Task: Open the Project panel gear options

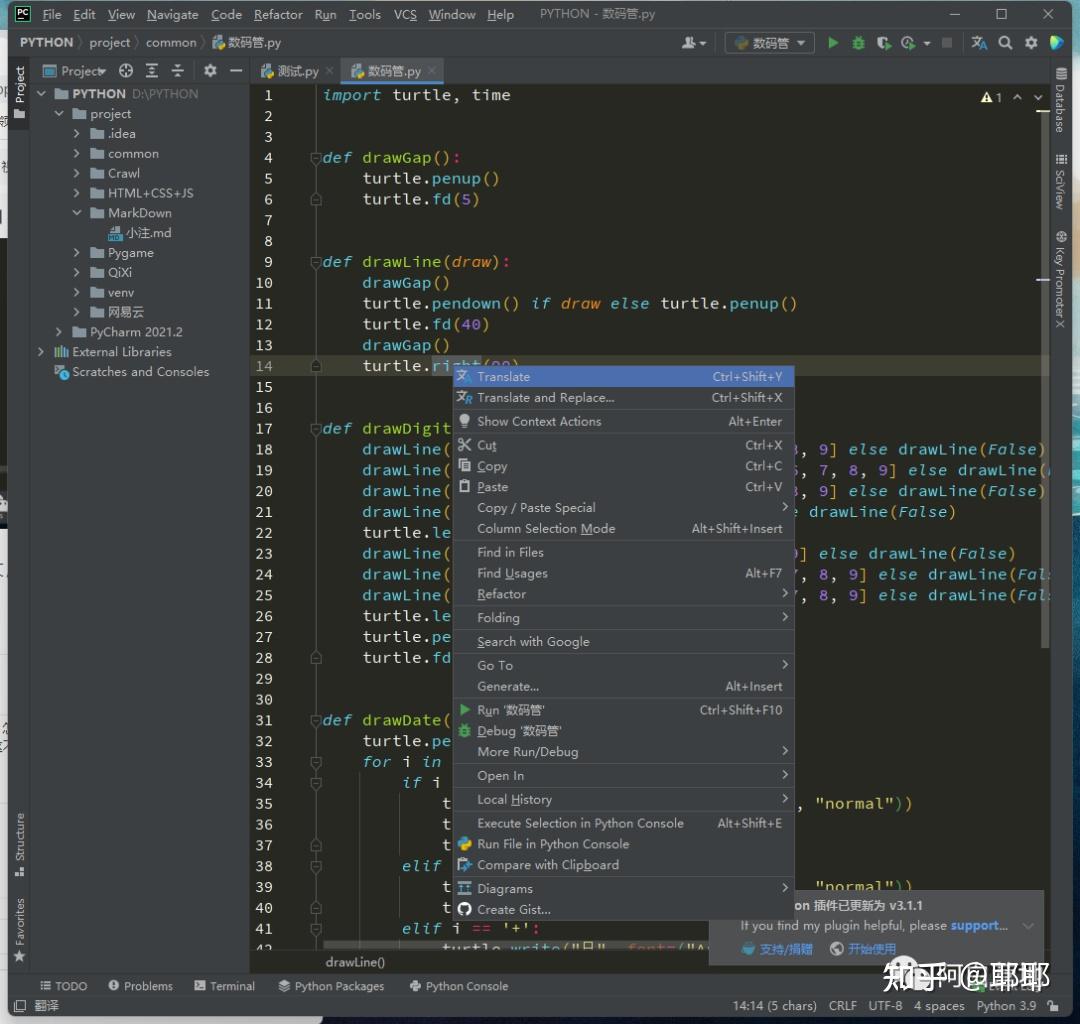Action: coord(210,71)
